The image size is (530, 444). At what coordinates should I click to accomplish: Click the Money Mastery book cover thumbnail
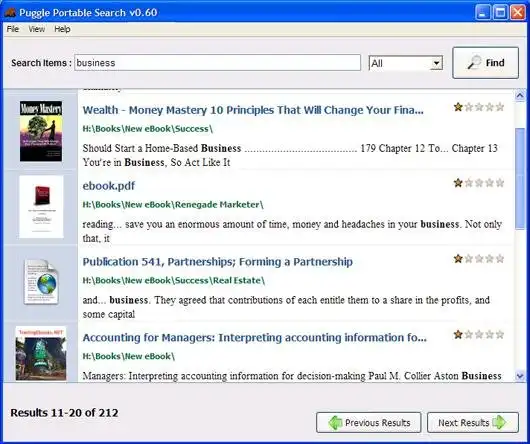click(41, 131)
